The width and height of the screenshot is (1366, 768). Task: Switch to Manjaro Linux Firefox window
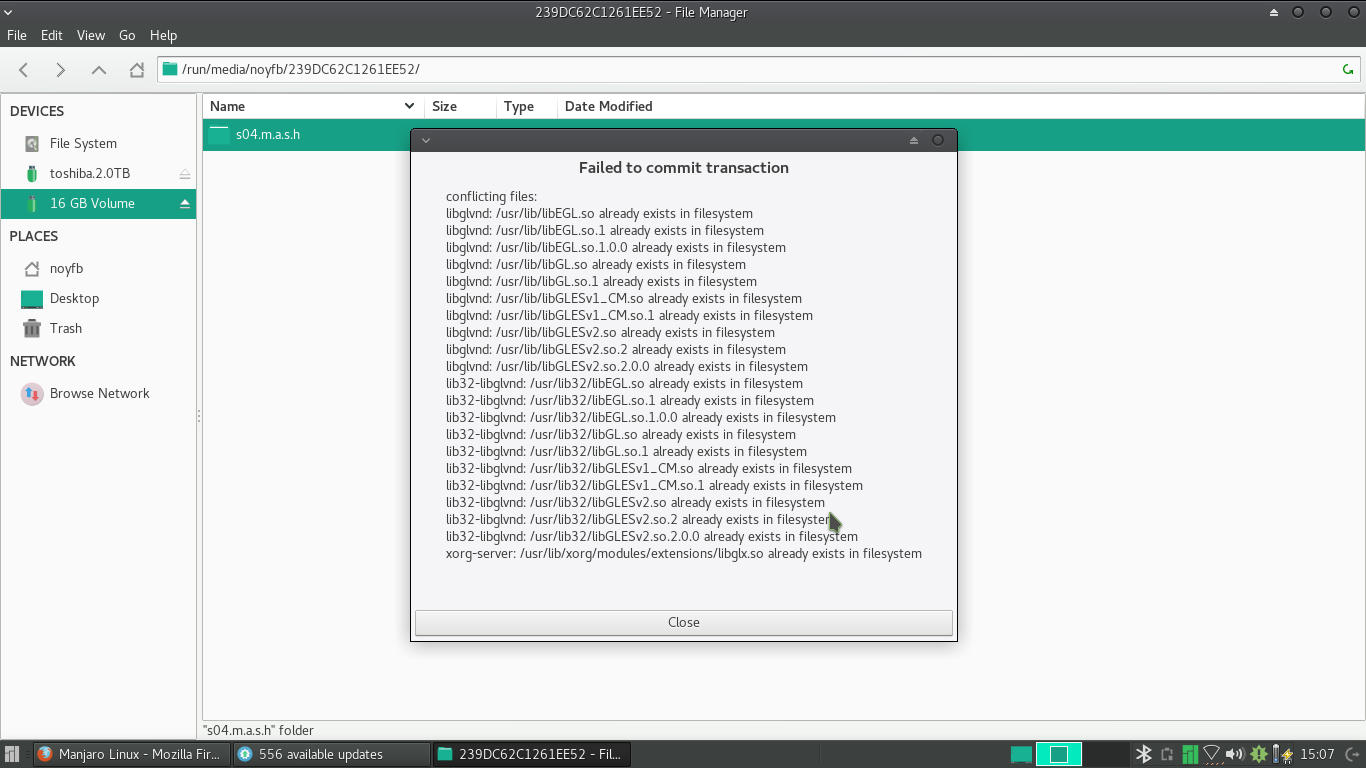[131, 754]
